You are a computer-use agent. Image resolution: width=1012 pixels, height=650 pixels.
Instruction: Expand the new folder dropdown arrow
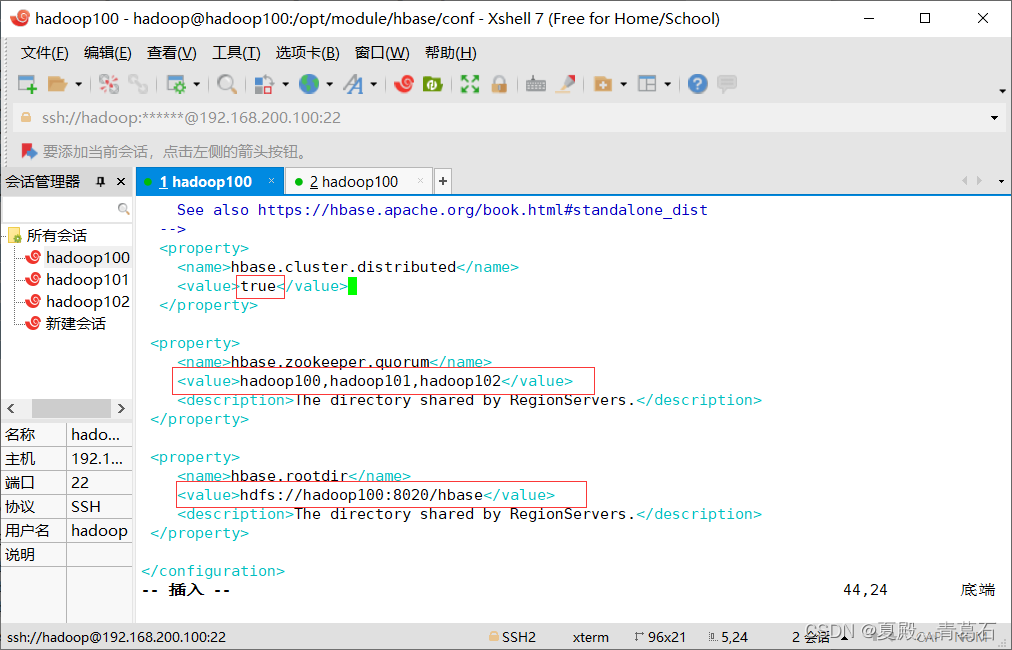(x=623, y=85)
